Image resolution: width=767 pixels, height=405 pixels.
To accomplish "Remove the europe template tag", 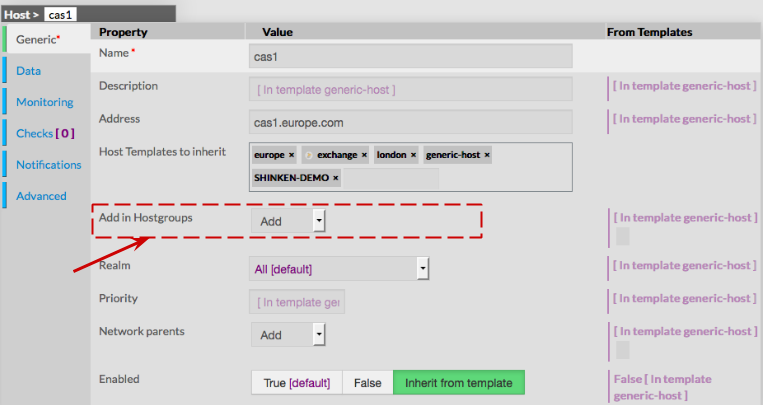I will coord(291,156).
